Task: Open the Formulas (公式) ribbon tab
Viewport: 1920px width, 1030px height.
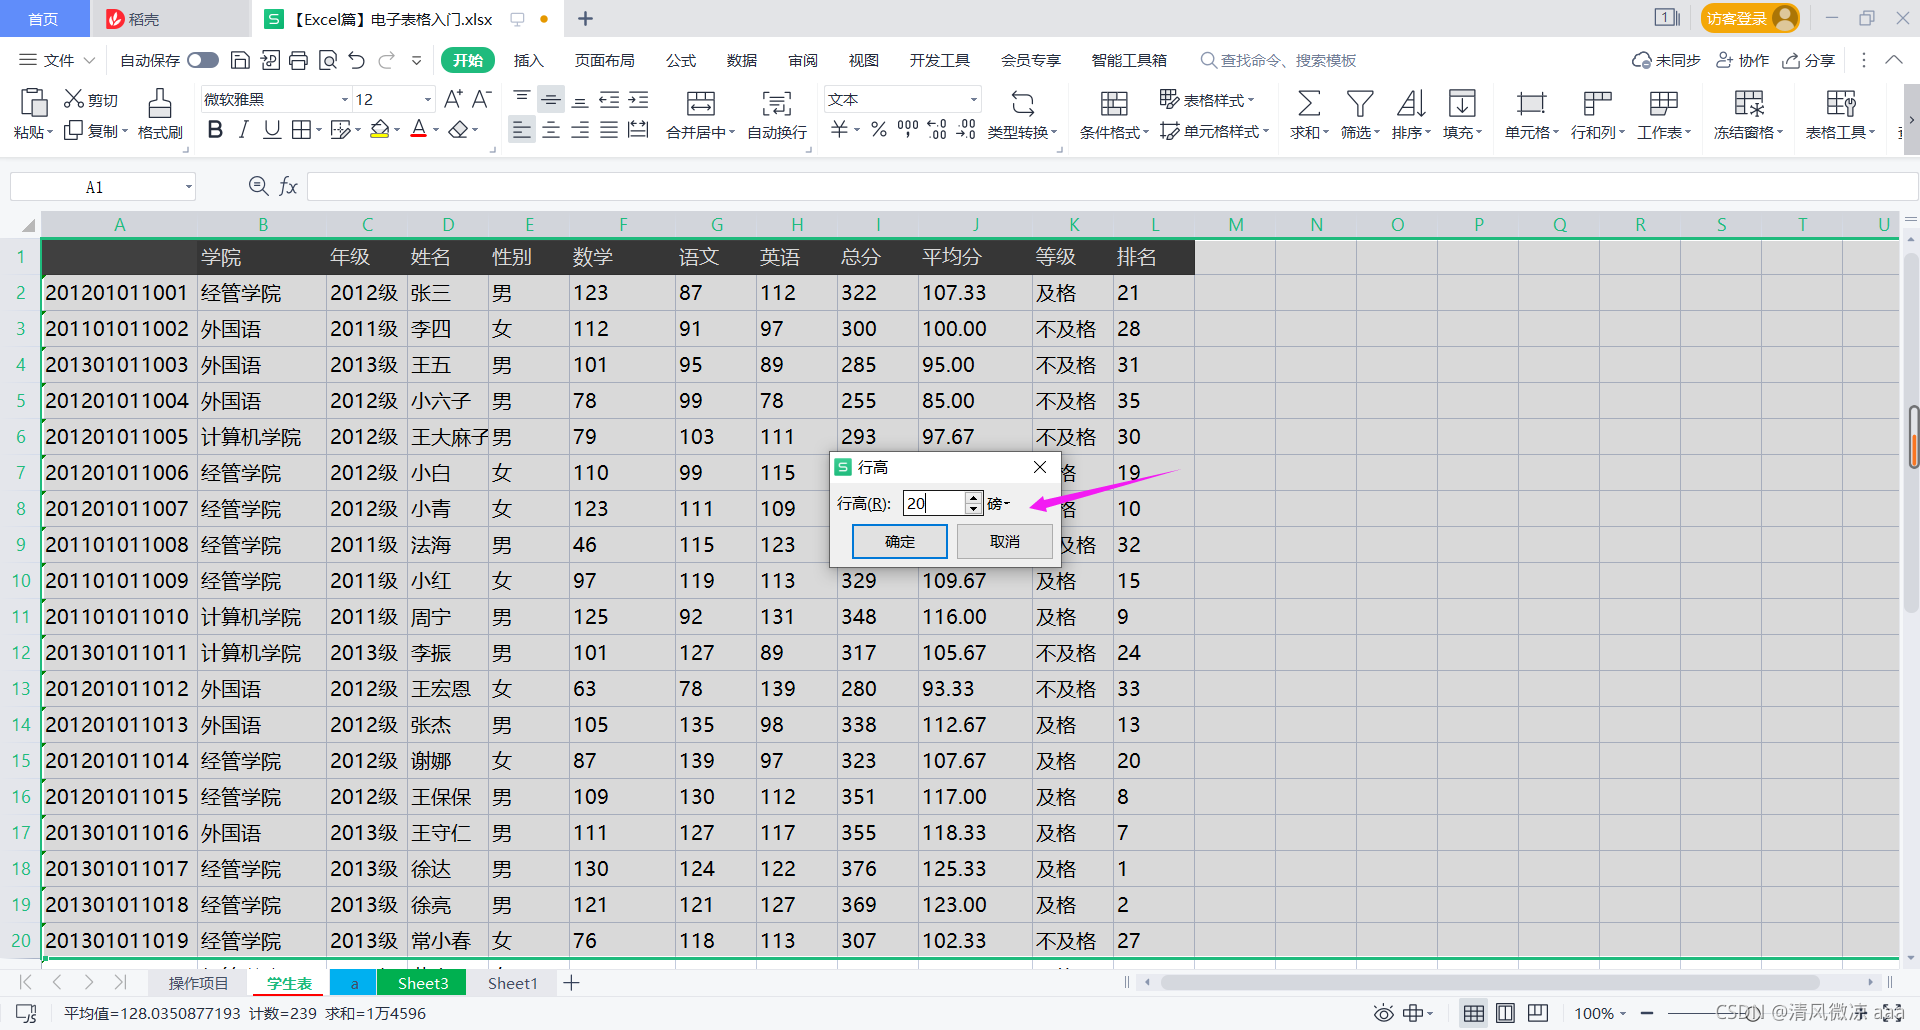Action: (681, 61)
